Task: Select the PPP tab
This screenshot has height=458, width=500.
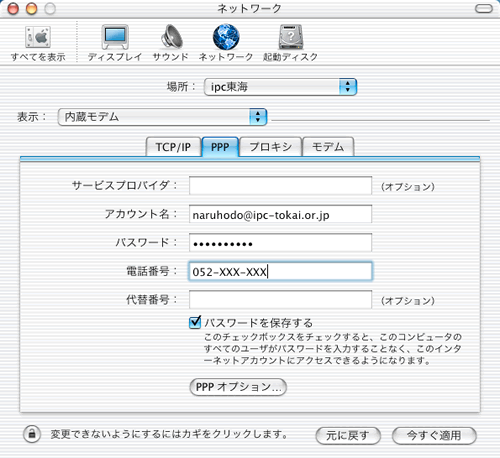Action: [220, 147]
